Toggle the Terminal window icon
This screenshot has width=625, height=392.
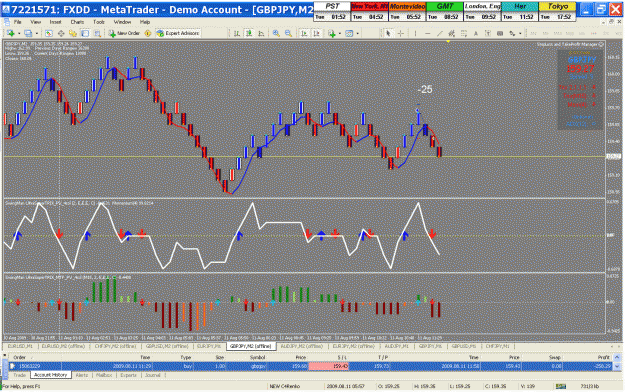tap(85, 33)
